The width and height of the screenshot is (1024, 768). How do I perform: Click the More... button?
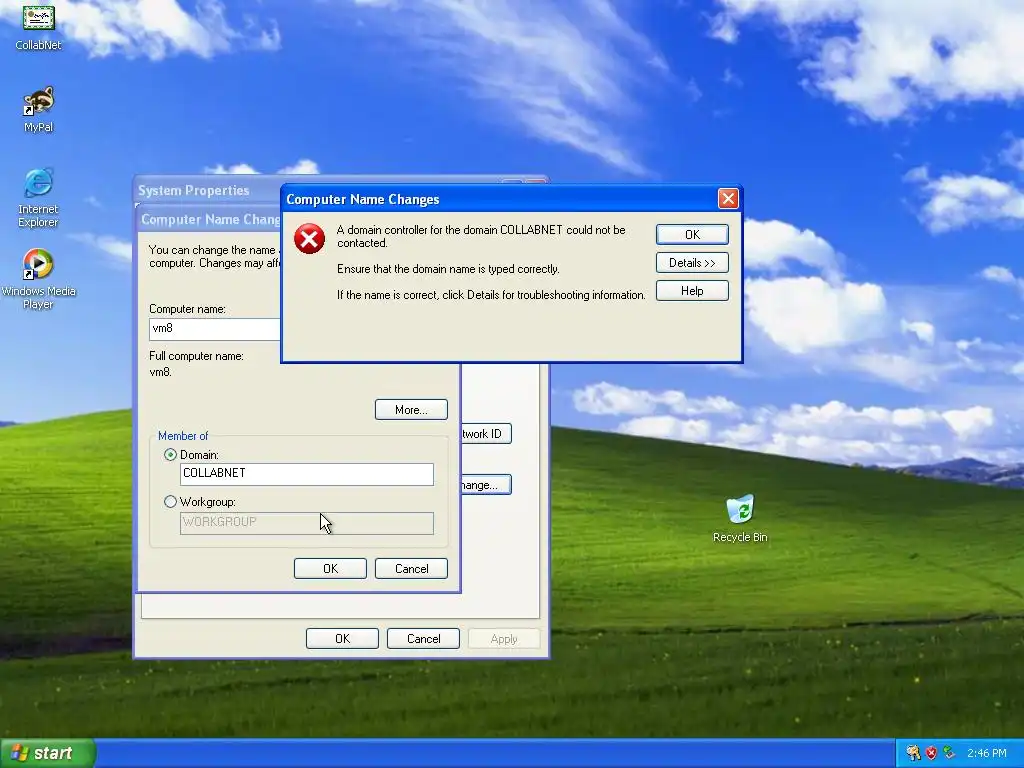(411, 409)
